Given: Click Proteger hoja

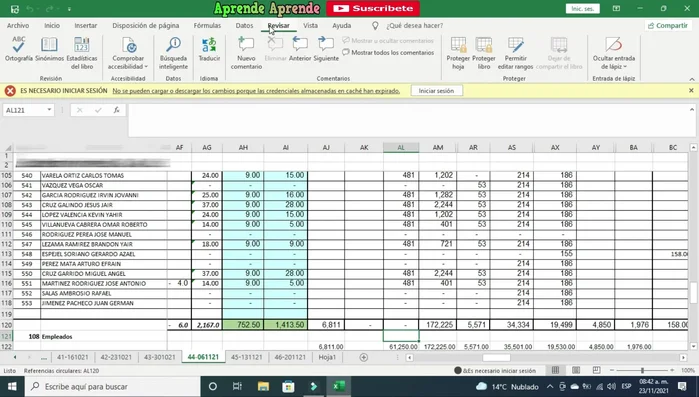Looking at the screenshot, I should click(x=458, y=53).
